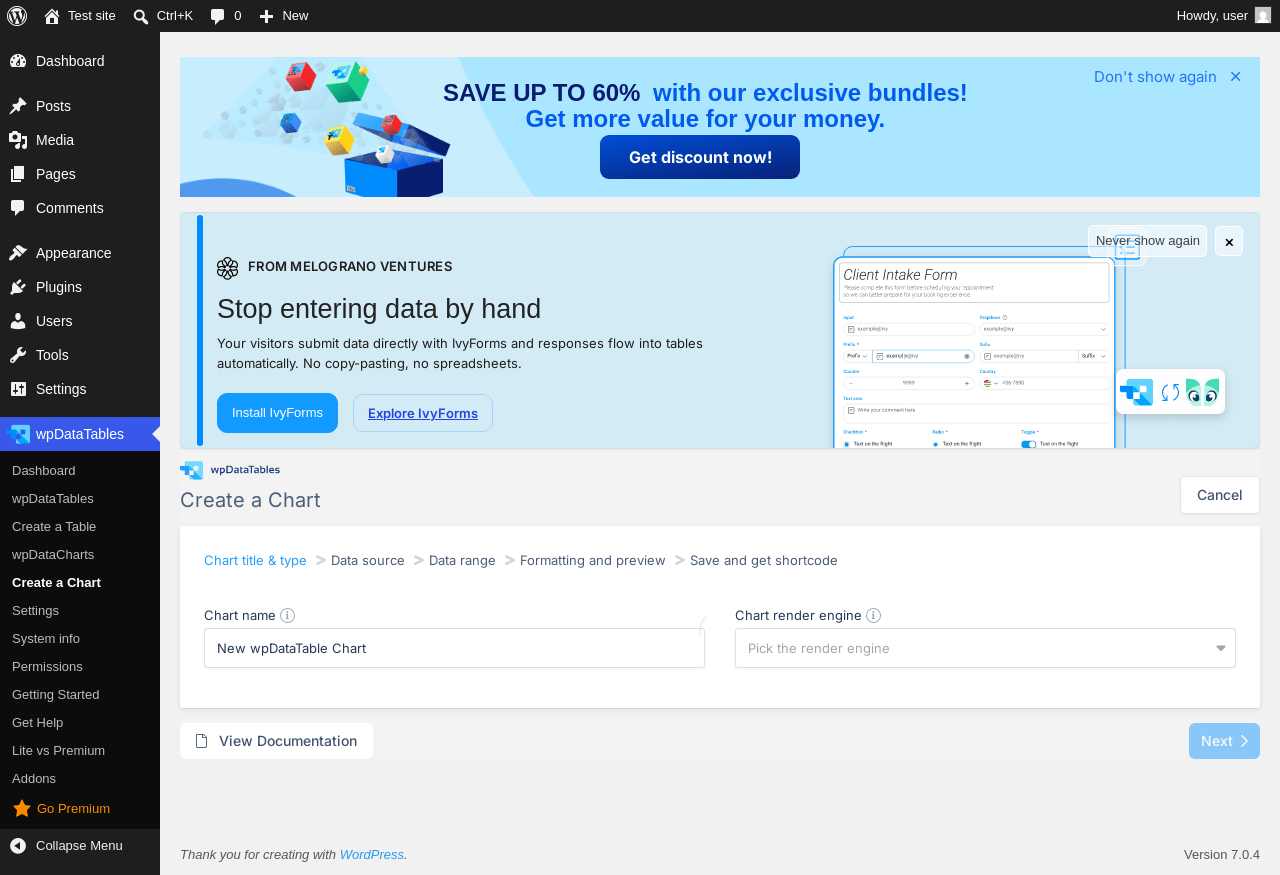Open View Documentation
The height and width of the screenshot is (875, 1280).
[276, 741]
